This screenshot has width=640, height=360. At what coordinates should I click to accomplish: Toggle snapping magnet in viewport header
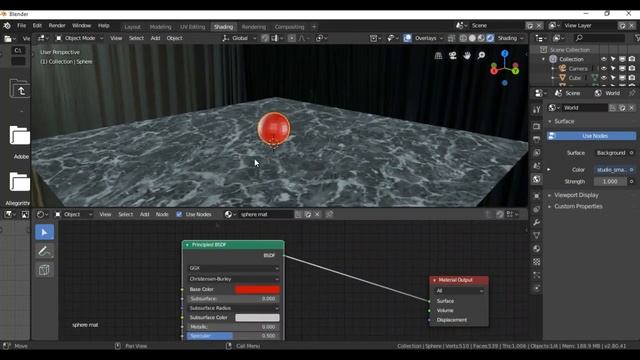265,38
